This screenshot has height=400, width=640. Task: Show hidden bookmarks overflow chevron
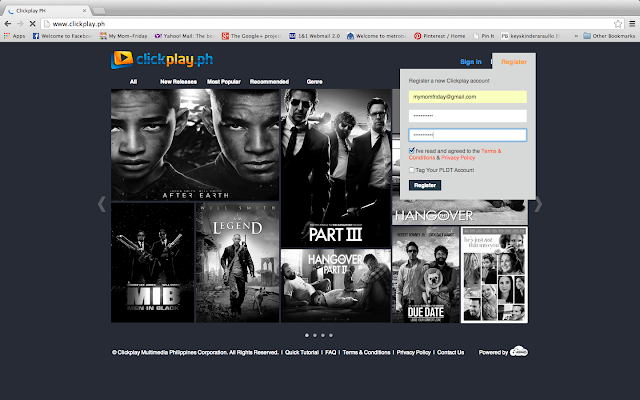pyautogui.click(x=576, y=36)
